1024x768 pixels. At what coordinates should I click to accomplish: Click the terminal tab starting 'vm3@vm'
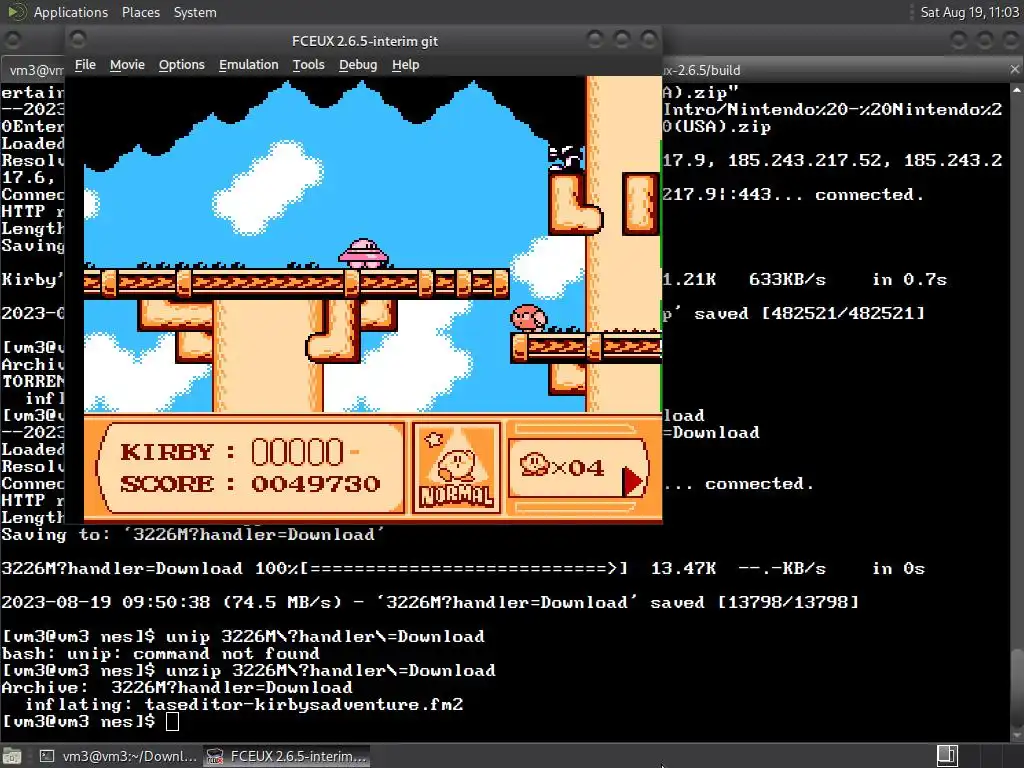(x=37, y=70)
